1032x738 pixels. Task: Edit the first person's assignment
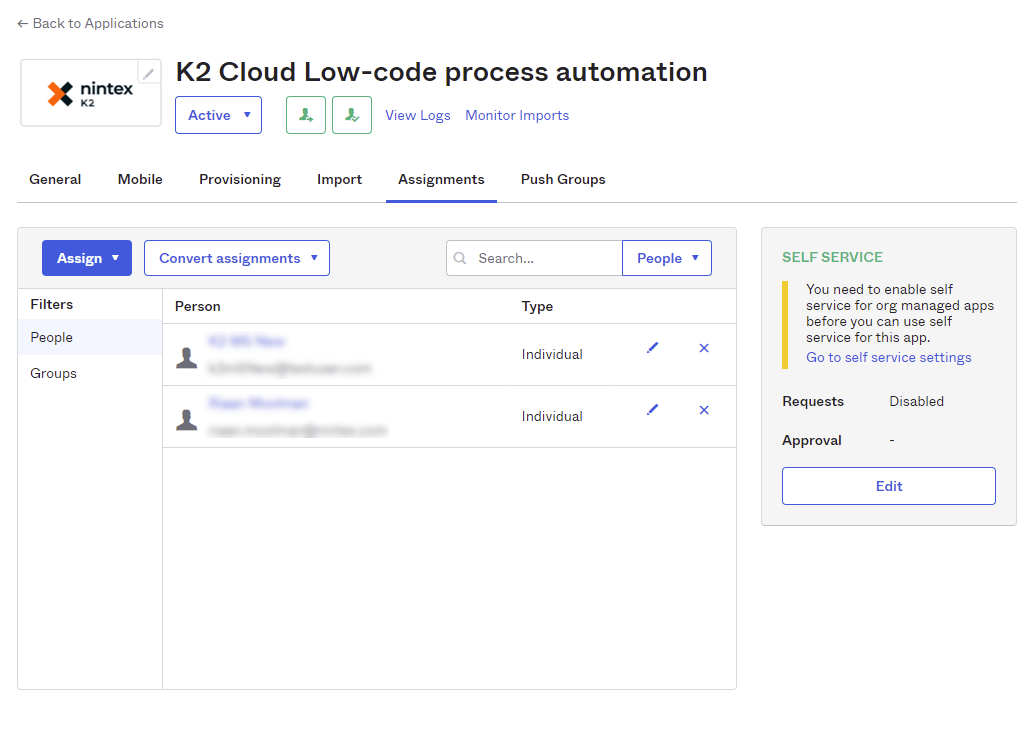(x=653, y=348)
